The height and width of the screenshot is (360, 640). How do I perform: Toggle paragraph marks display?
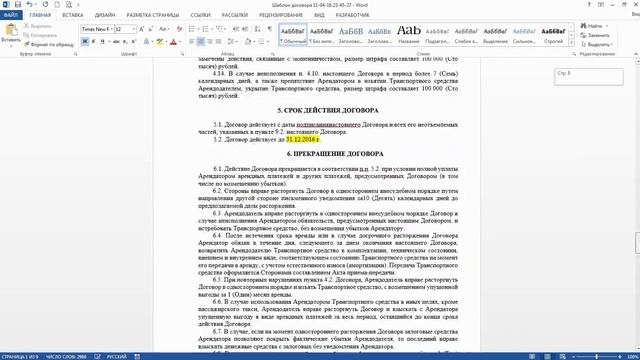click(x=270, y=29)
